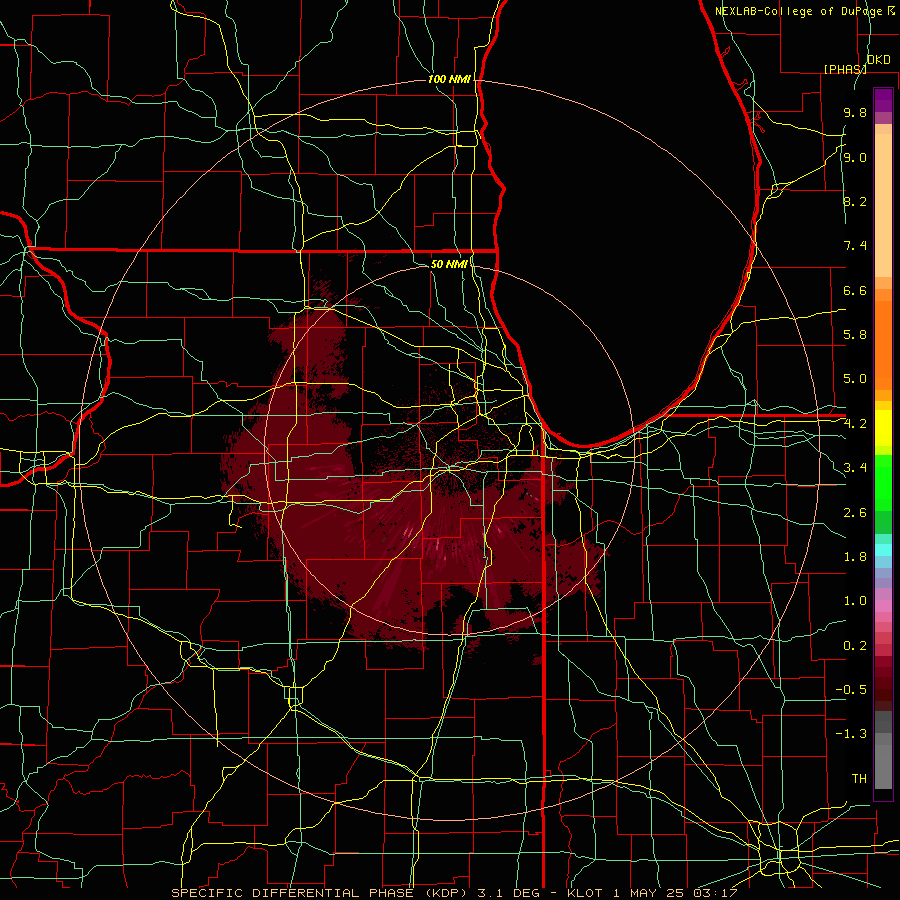The image size is (900, 900).
Task: Click the 1.0 value on color scale
Action: (x=855, y=601)
